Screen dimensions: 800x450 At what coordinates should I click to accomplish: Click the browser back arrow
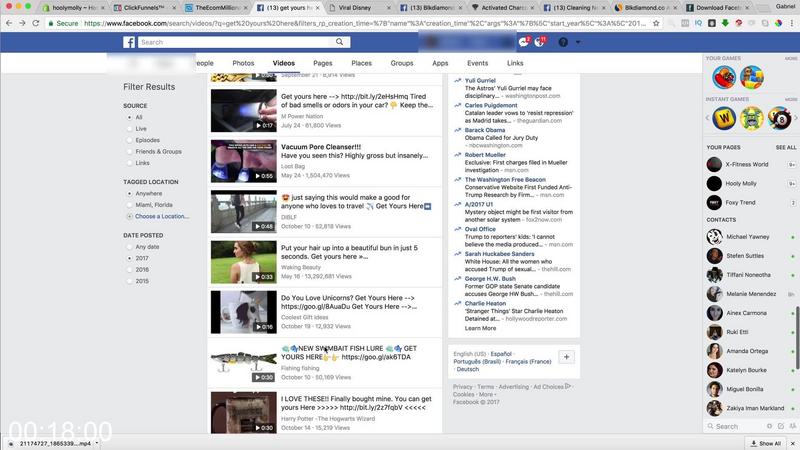tap(9, 23)
